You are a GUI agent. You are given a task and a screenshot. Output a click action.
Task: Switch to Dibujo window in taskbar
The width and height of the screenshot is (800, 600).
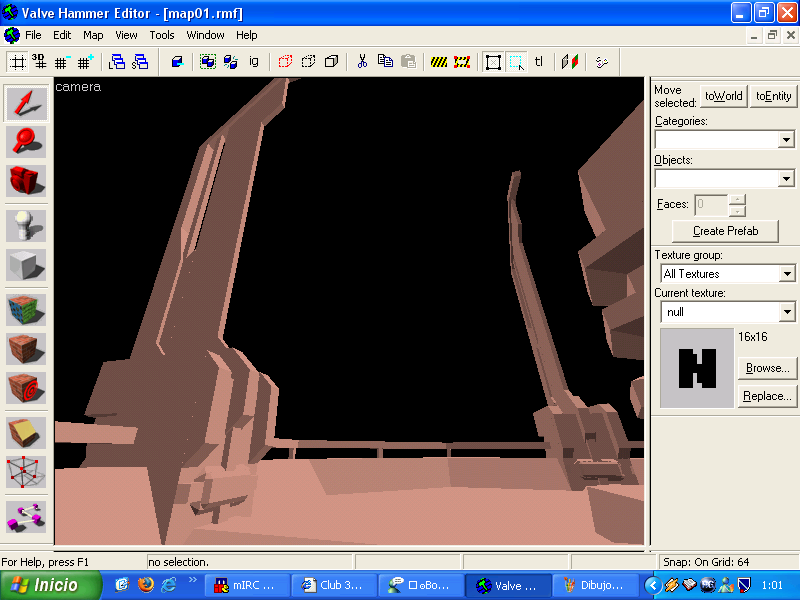click(595, 586)
